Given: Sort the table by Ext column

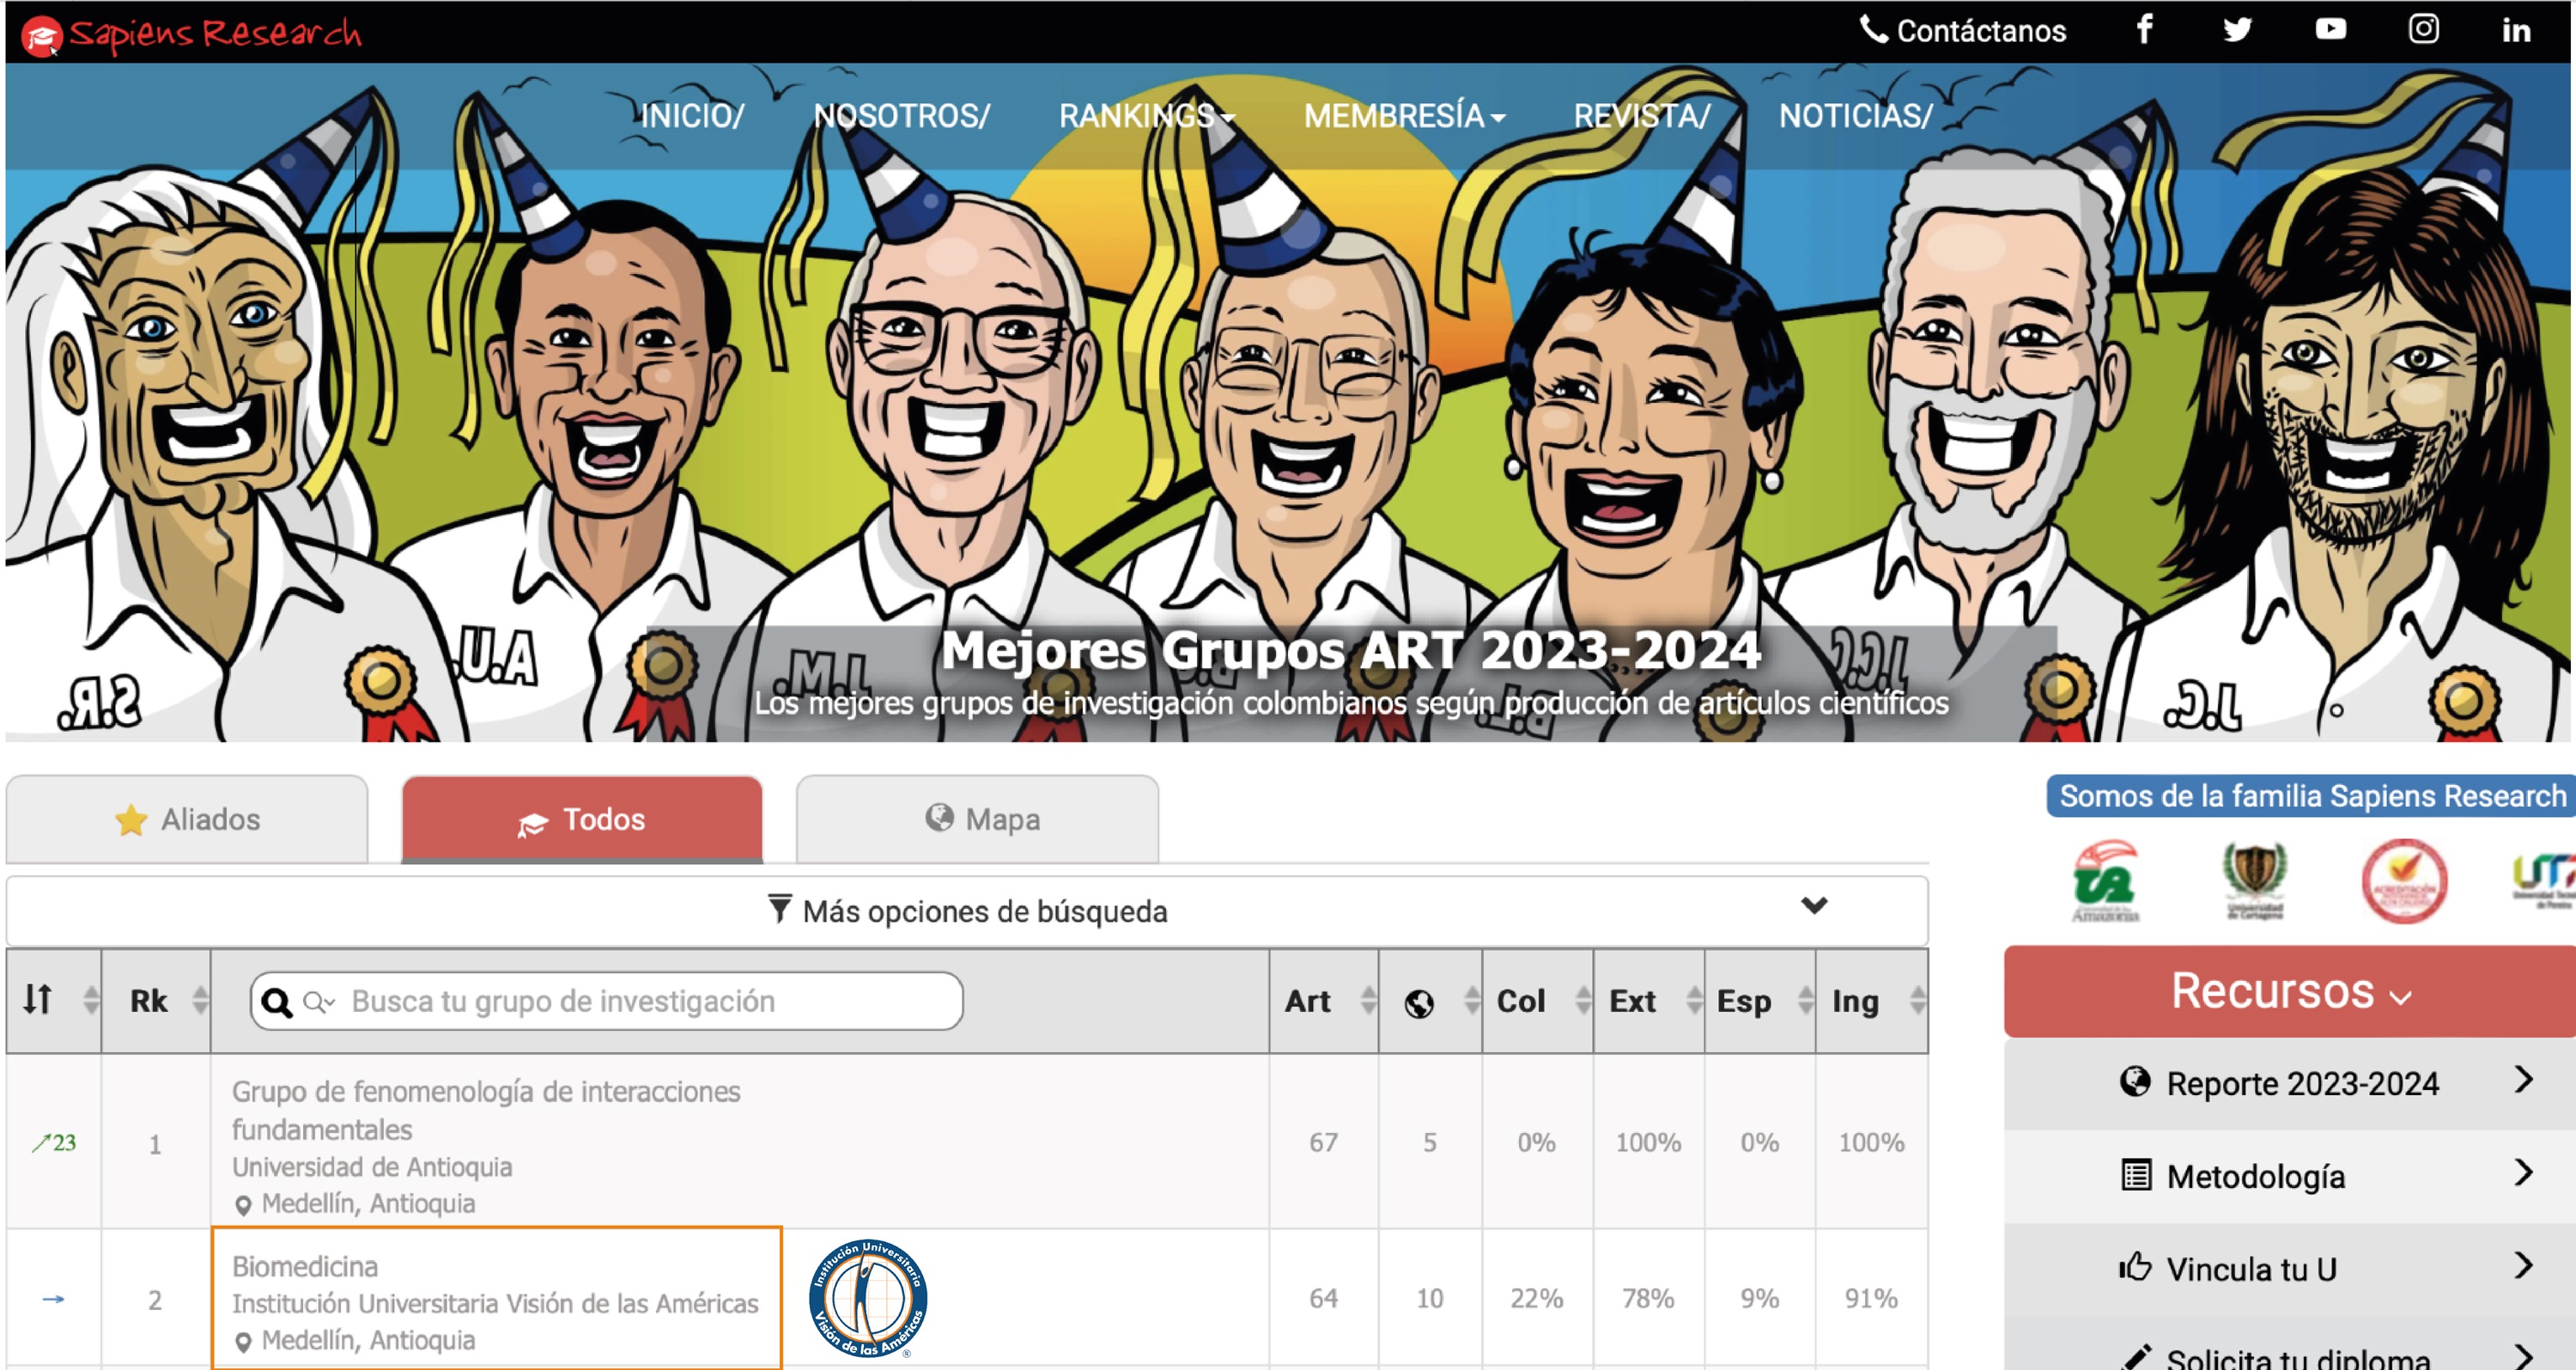Looking at the screenshot, I should (1649, 1000).
